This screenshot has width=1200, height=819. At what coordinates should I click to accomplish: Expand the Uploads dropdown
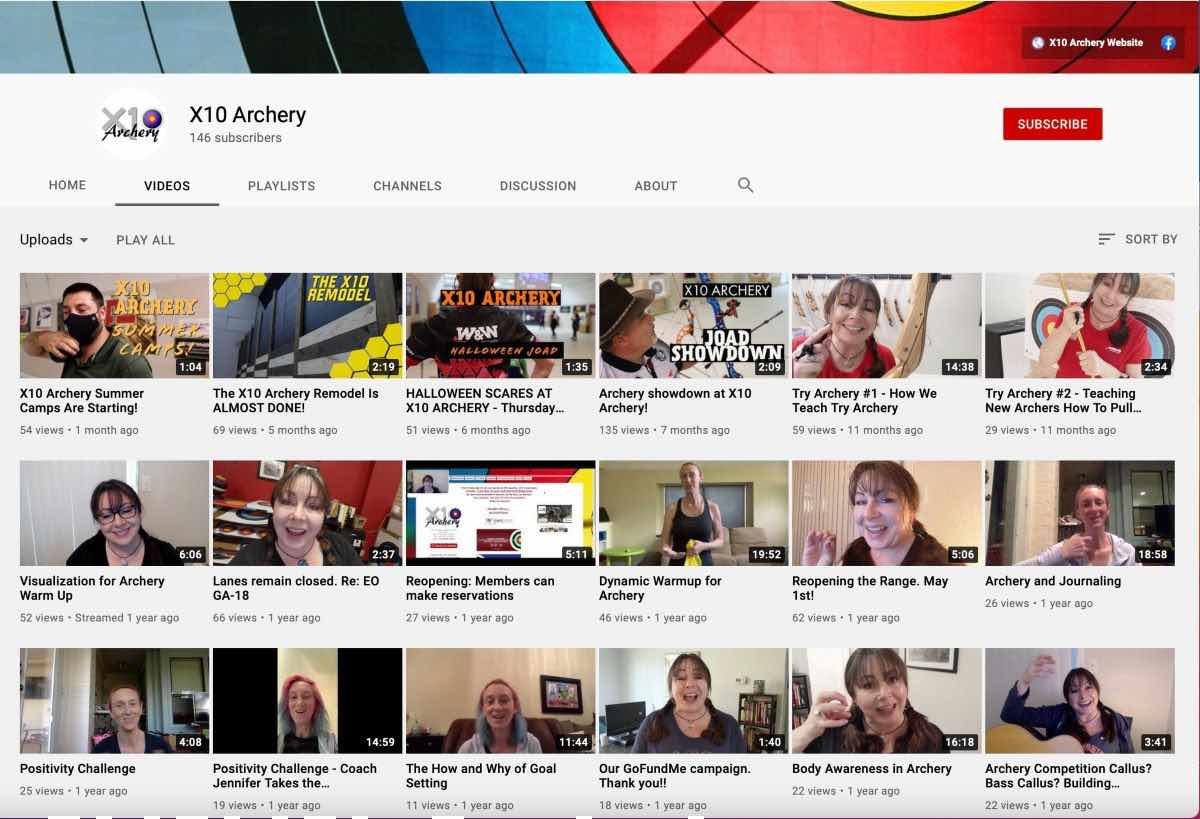click(54, 240)
